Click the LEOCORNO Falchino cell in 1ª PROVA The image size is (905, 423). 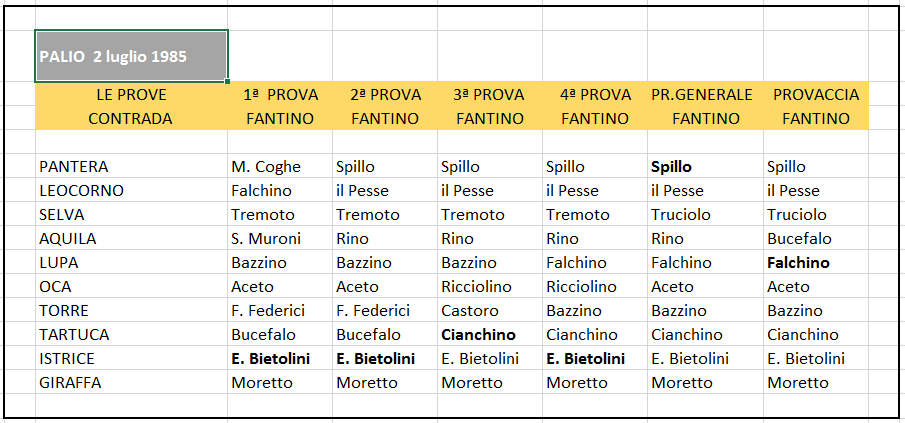point(280,190)
